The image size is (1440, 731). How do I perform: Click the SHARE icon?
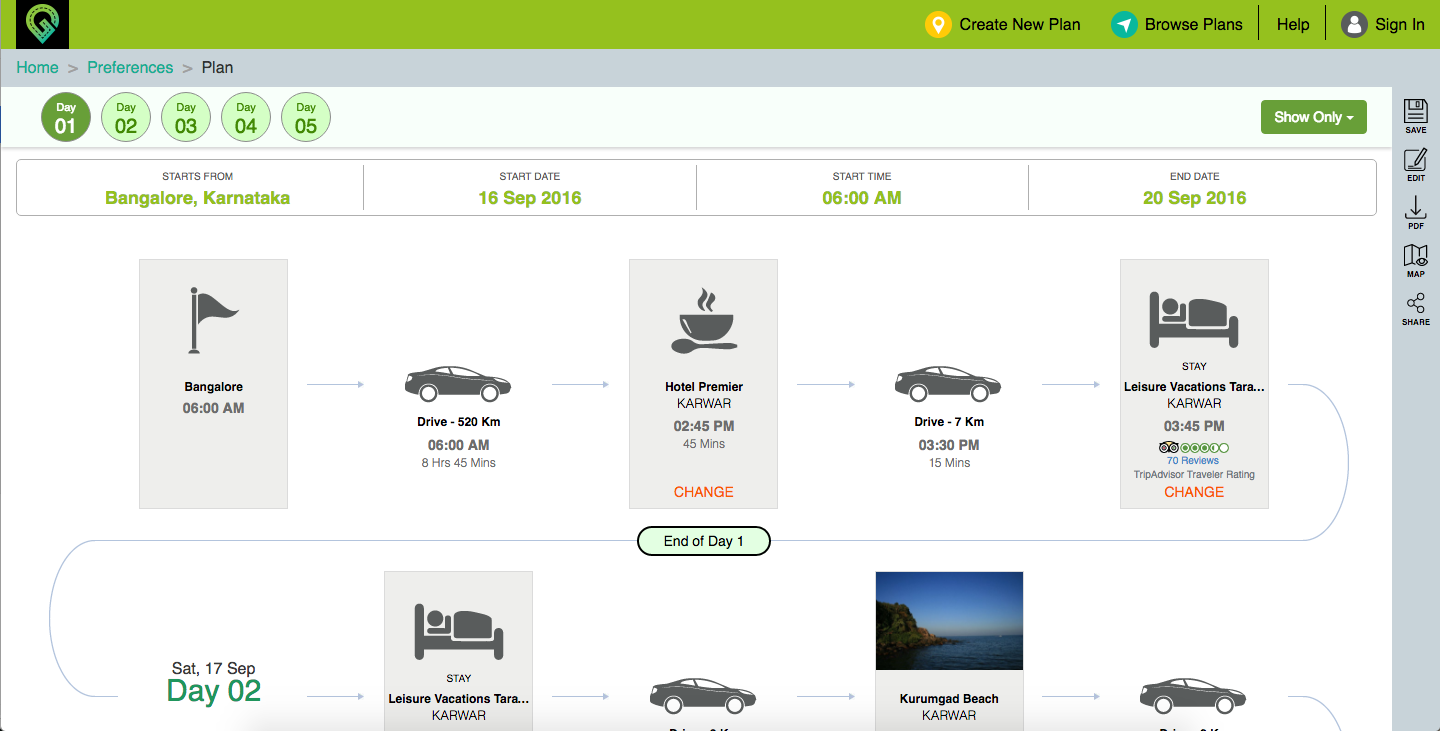point(1415,303)
